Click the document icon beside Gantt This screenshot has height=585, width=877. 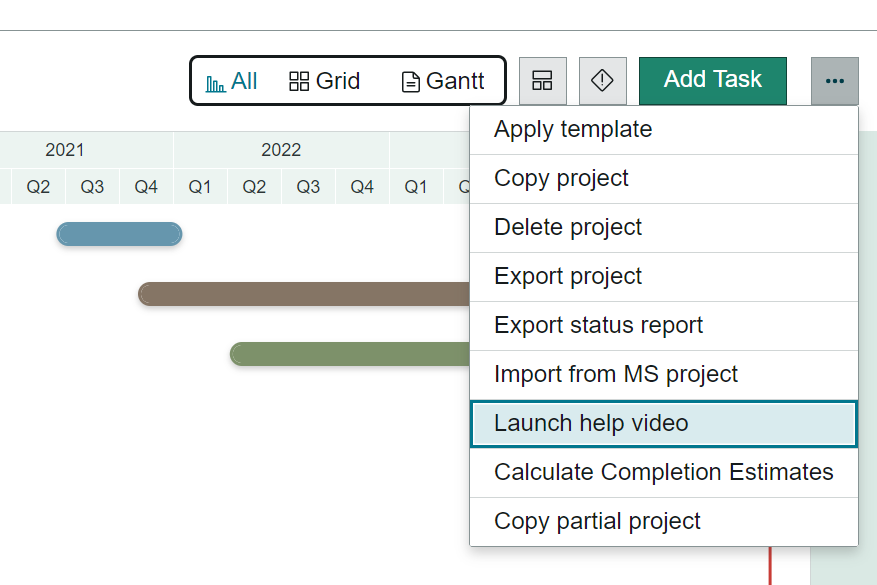pyautogui.click(x=411, y=81)
